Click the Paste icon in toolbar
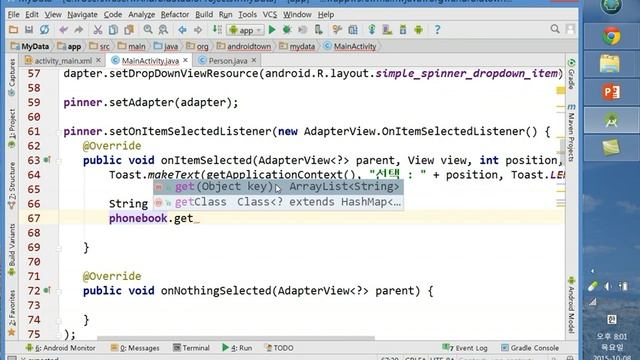This screenshot has width=640, height=360. [x=129, y=30]
